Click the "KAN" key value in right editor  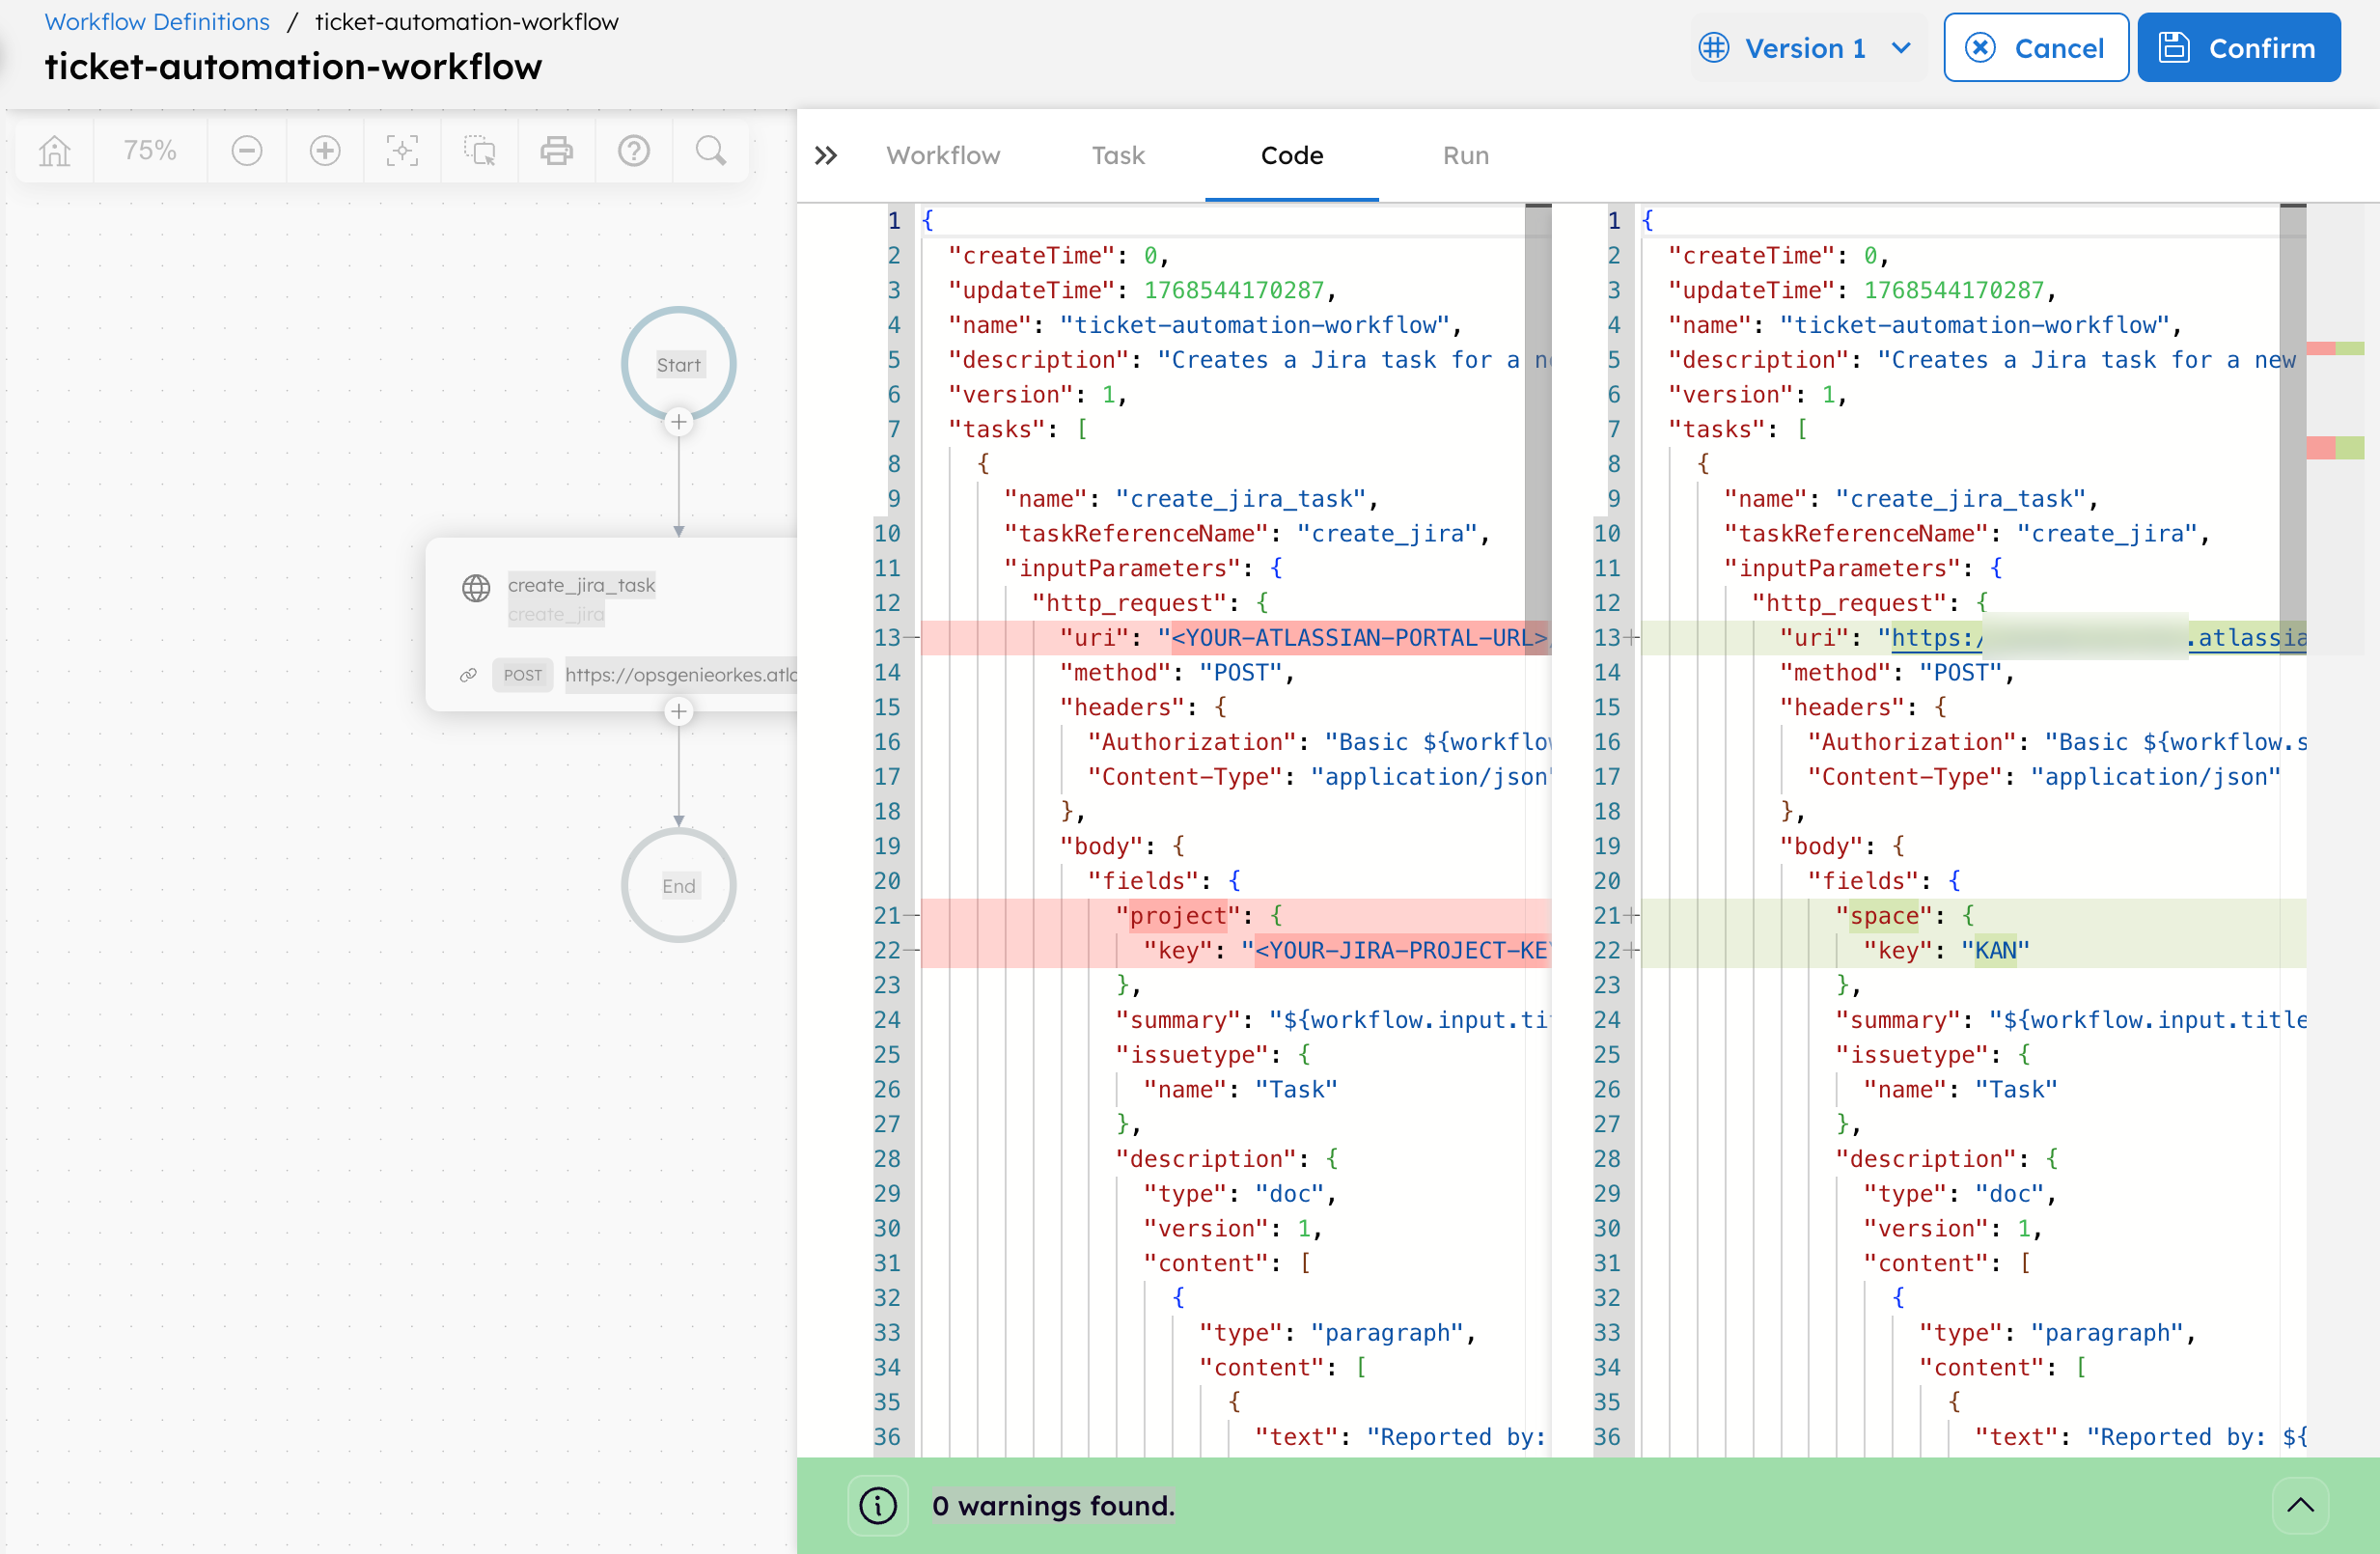1996,951
